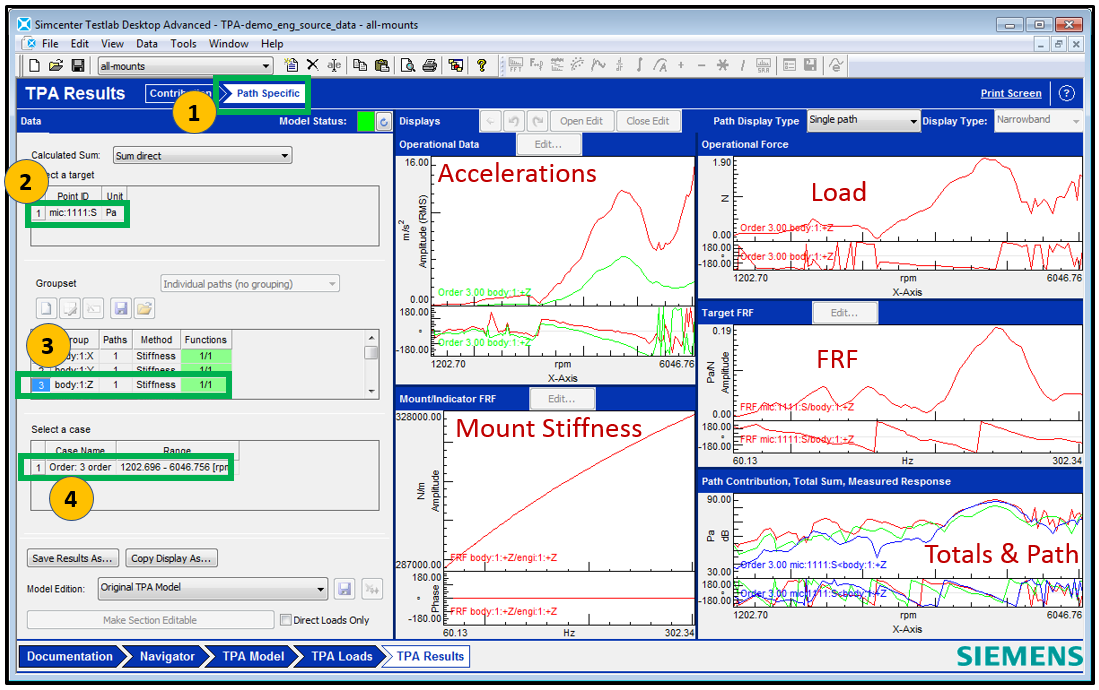Click the group table scroll-up arrow
Image resolution: width=1099 pixels, height=690 pixels.
371,337
